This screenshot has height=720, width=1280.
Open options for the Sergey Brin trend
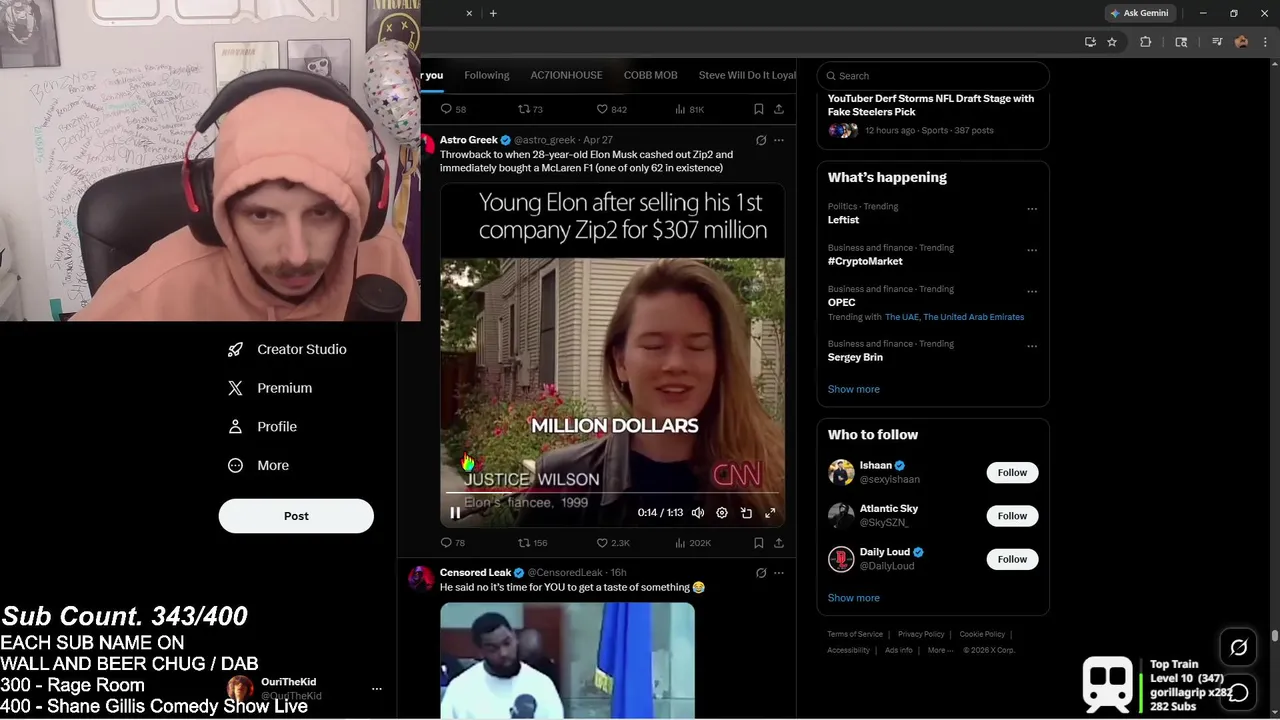(x=1032, y=347)
